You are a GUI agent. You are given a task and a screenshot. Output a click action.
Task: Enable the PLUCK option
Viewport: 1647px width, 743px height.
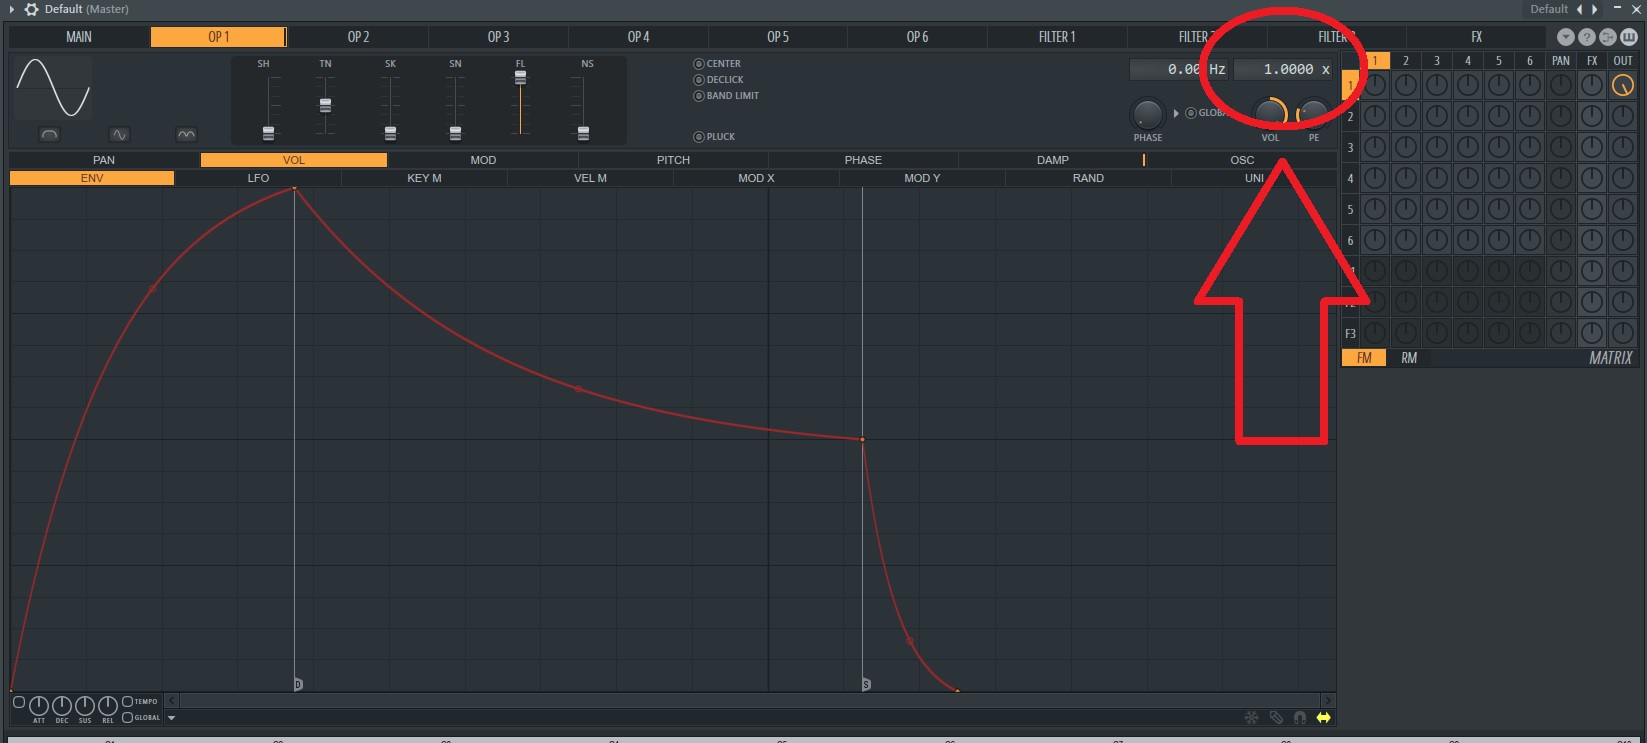coord(714,137)
